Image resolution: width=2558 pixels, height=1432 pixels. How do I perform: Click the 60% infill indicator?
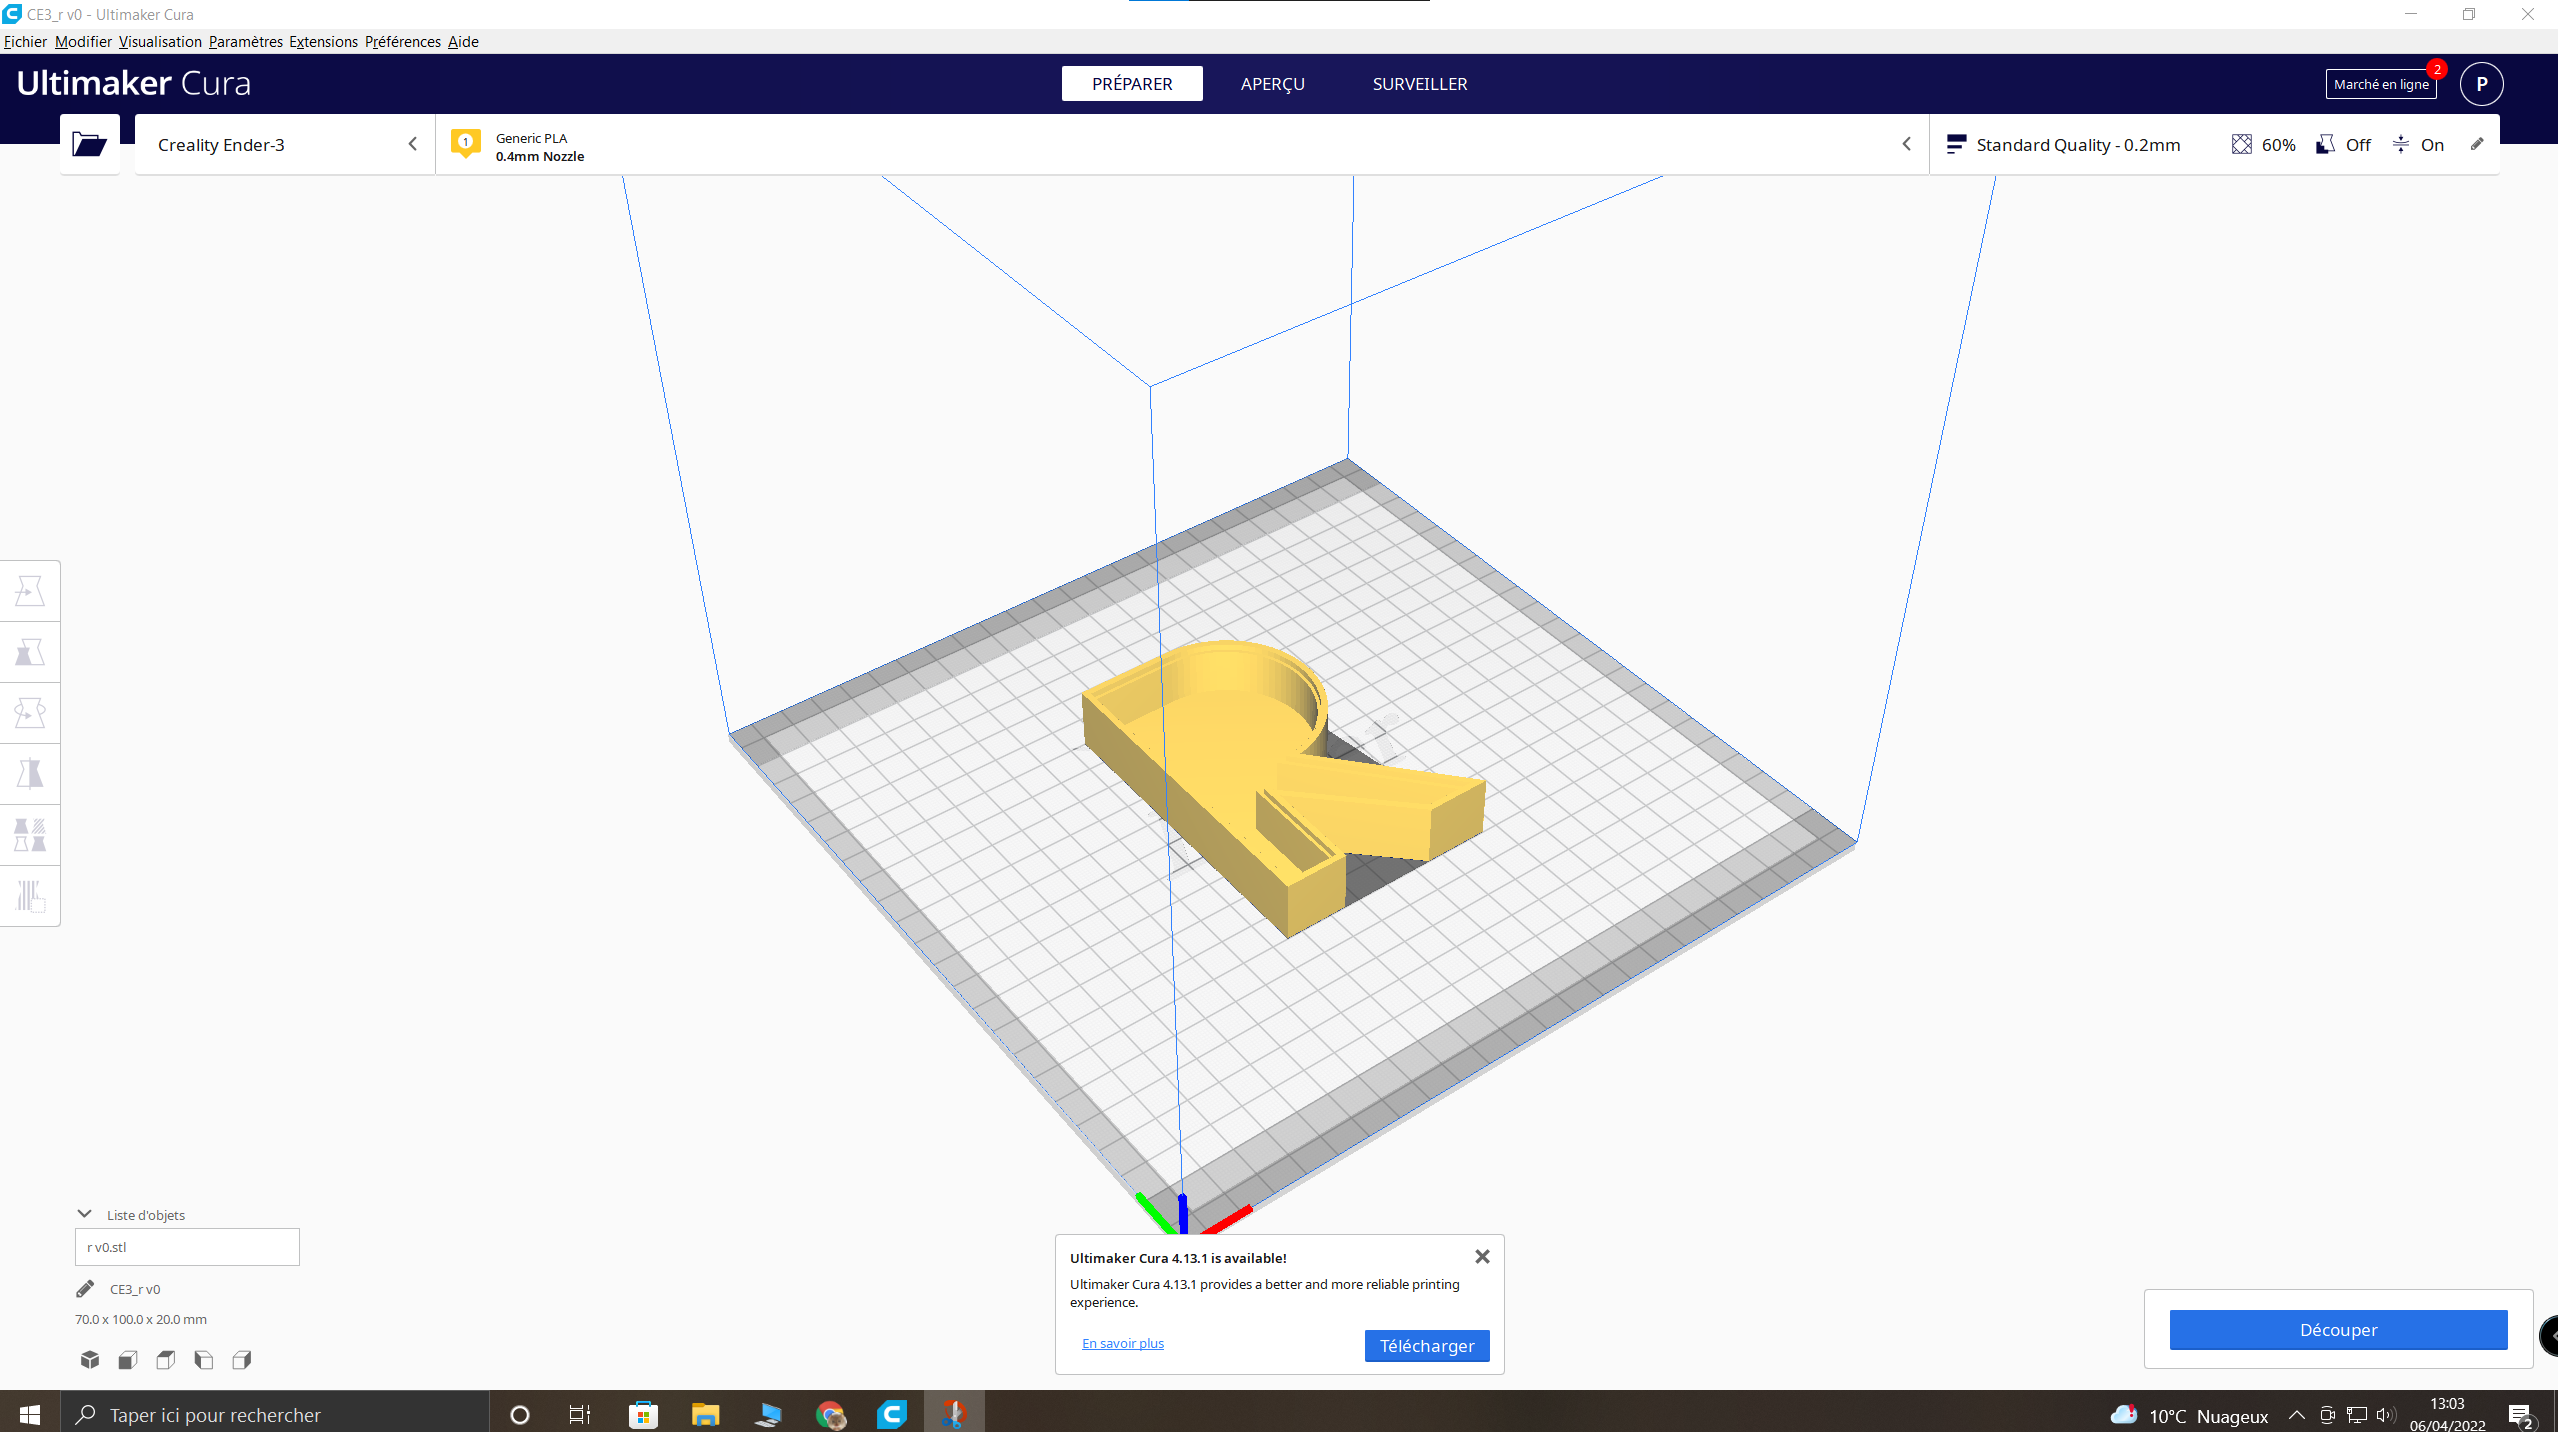pos(2264,145)
